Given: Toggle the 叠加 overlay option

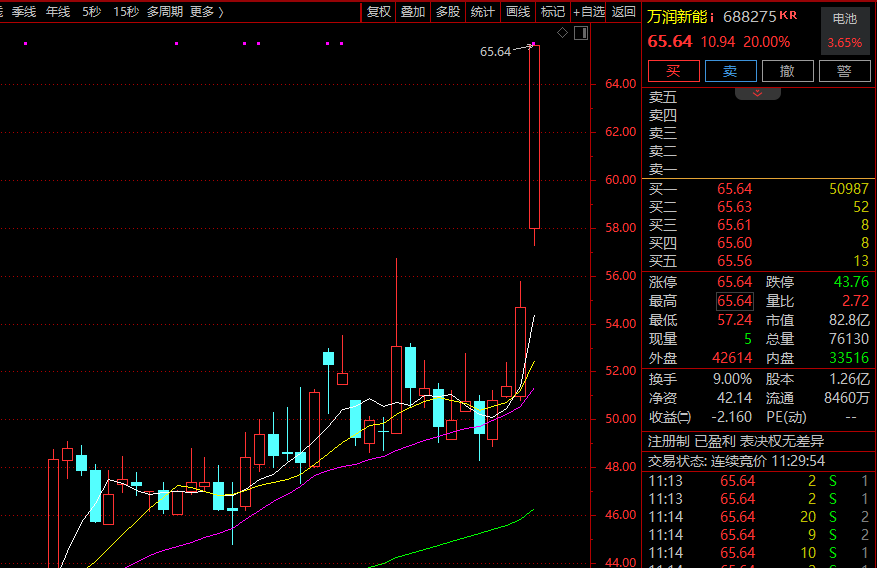Looking at the screenshot, I should 413,12.
